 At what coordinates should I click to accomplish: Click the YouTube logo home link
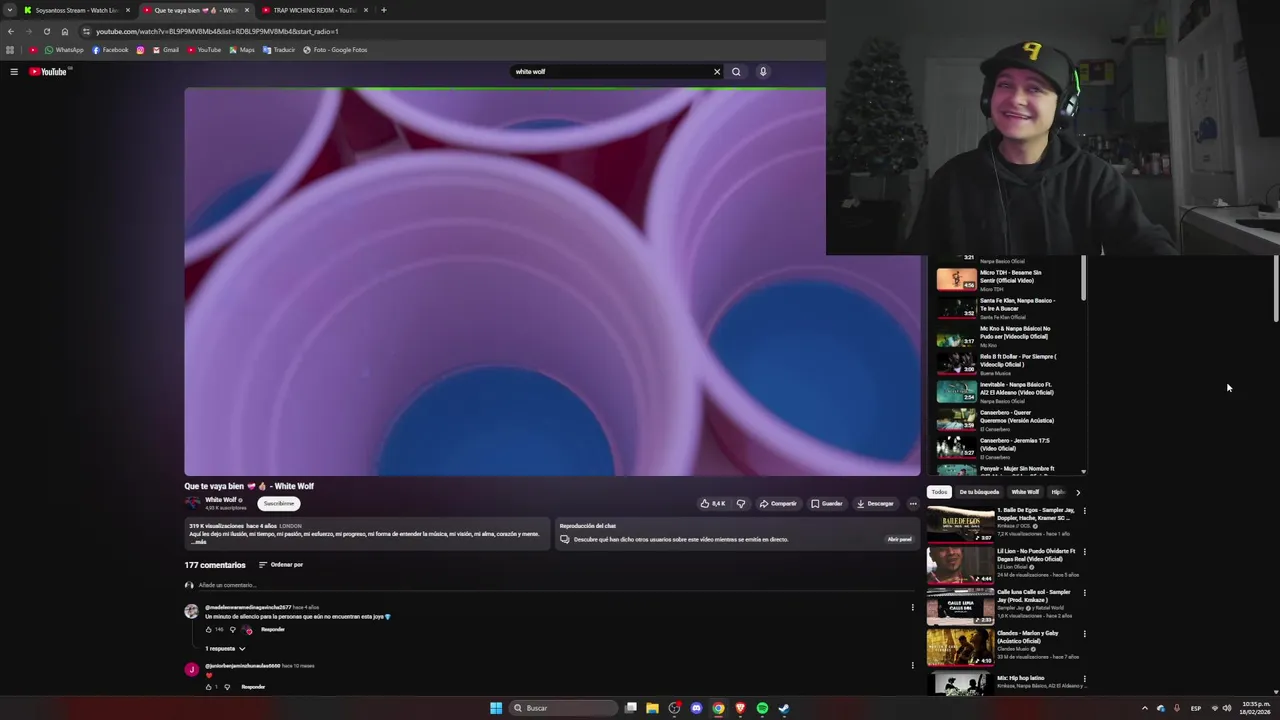[x=49, y=71]
